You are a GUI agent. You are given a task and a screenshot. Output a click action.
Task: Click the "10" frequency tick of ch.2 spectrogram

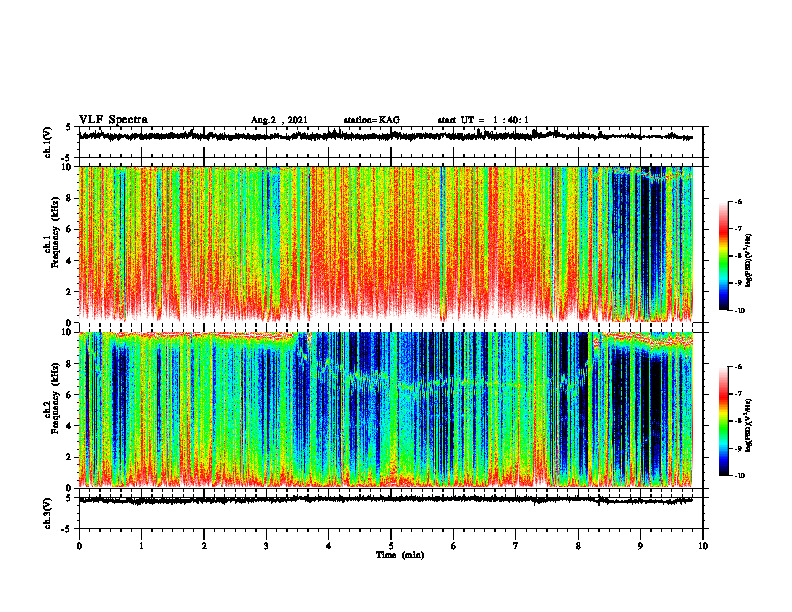[x=69, y=332]
